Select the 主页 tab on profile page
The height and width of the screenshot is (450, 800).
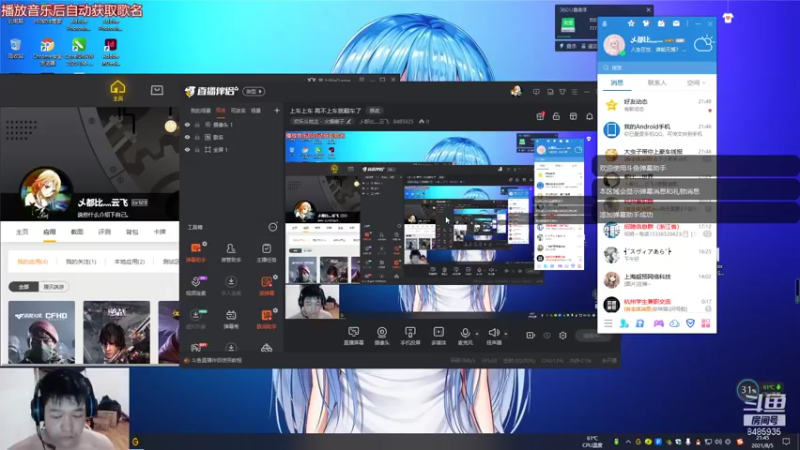tap(22, 232)
